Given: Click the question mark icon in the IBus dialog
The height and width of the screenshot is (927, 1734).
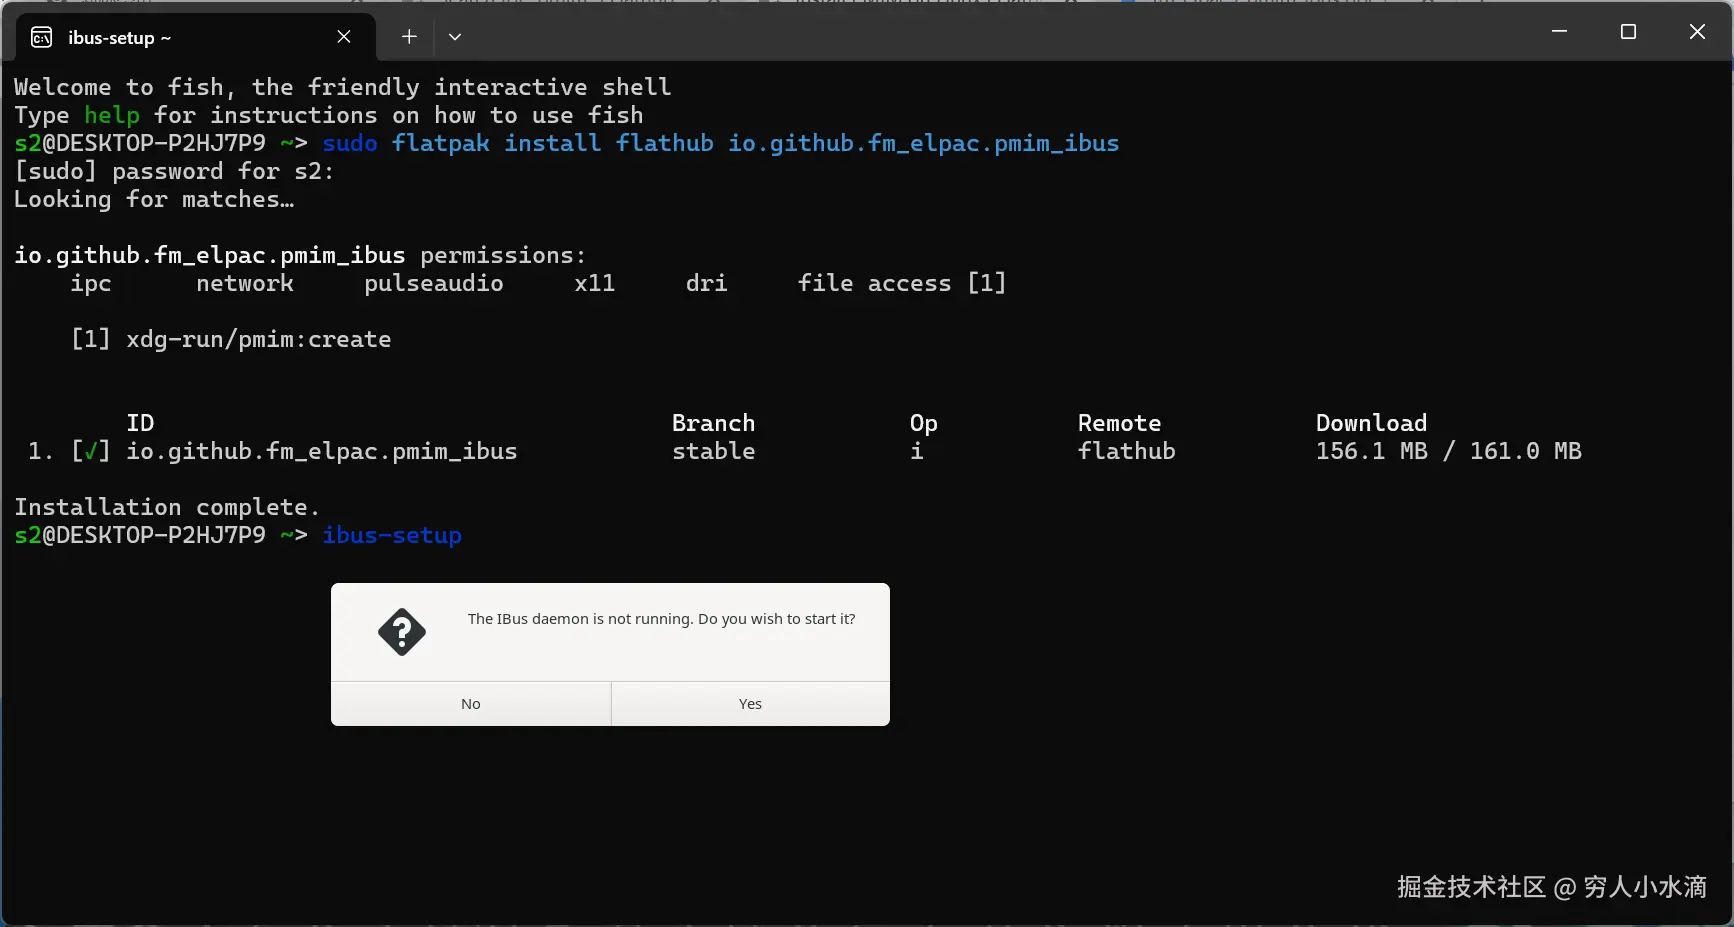Looking at the screenshot, I should coord(402,632).
